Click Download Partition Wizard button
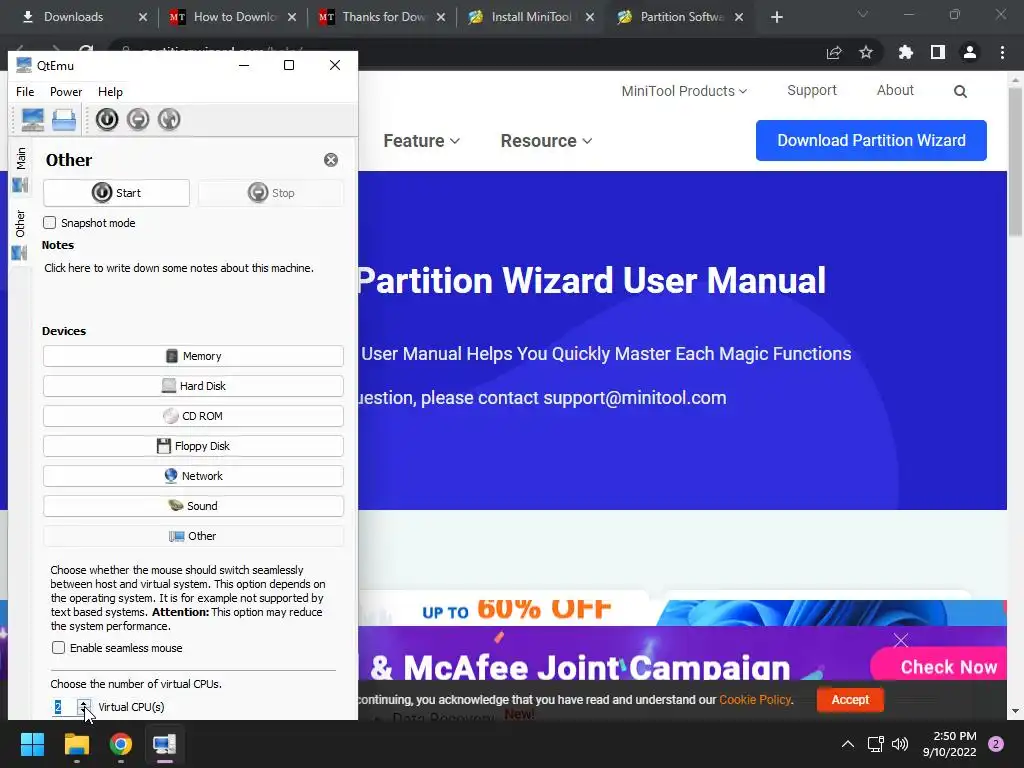 point(871,140)
